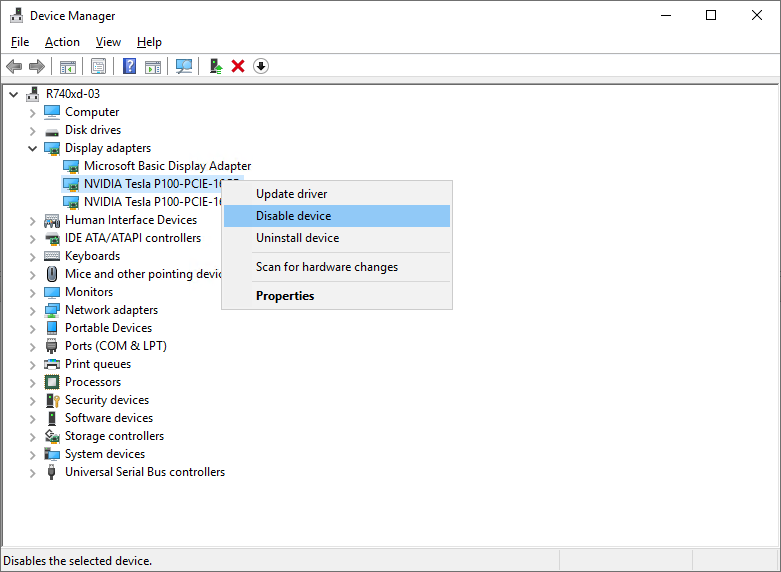
Task: Click the Update device driver toolbar icon
Action: click(214, 66)
